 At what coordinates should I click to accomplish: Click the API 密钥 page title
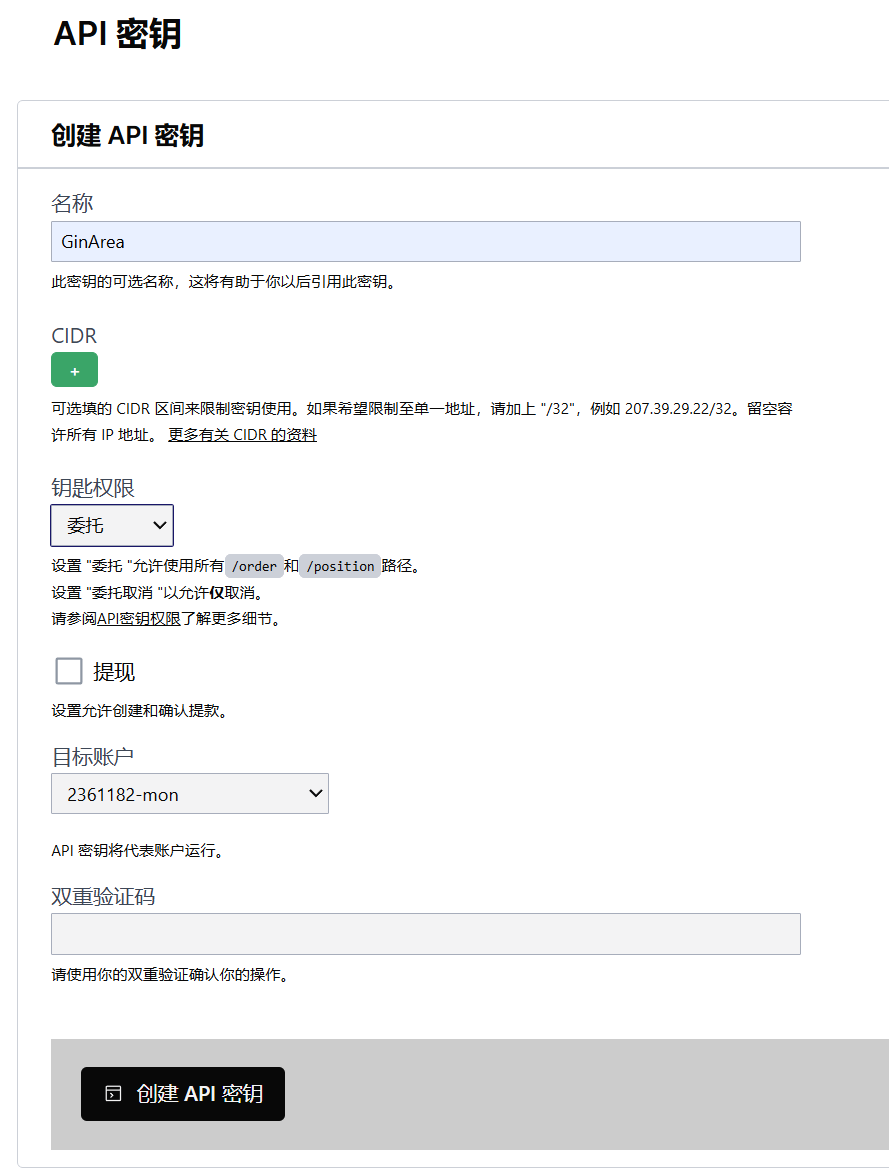point(118,34)
